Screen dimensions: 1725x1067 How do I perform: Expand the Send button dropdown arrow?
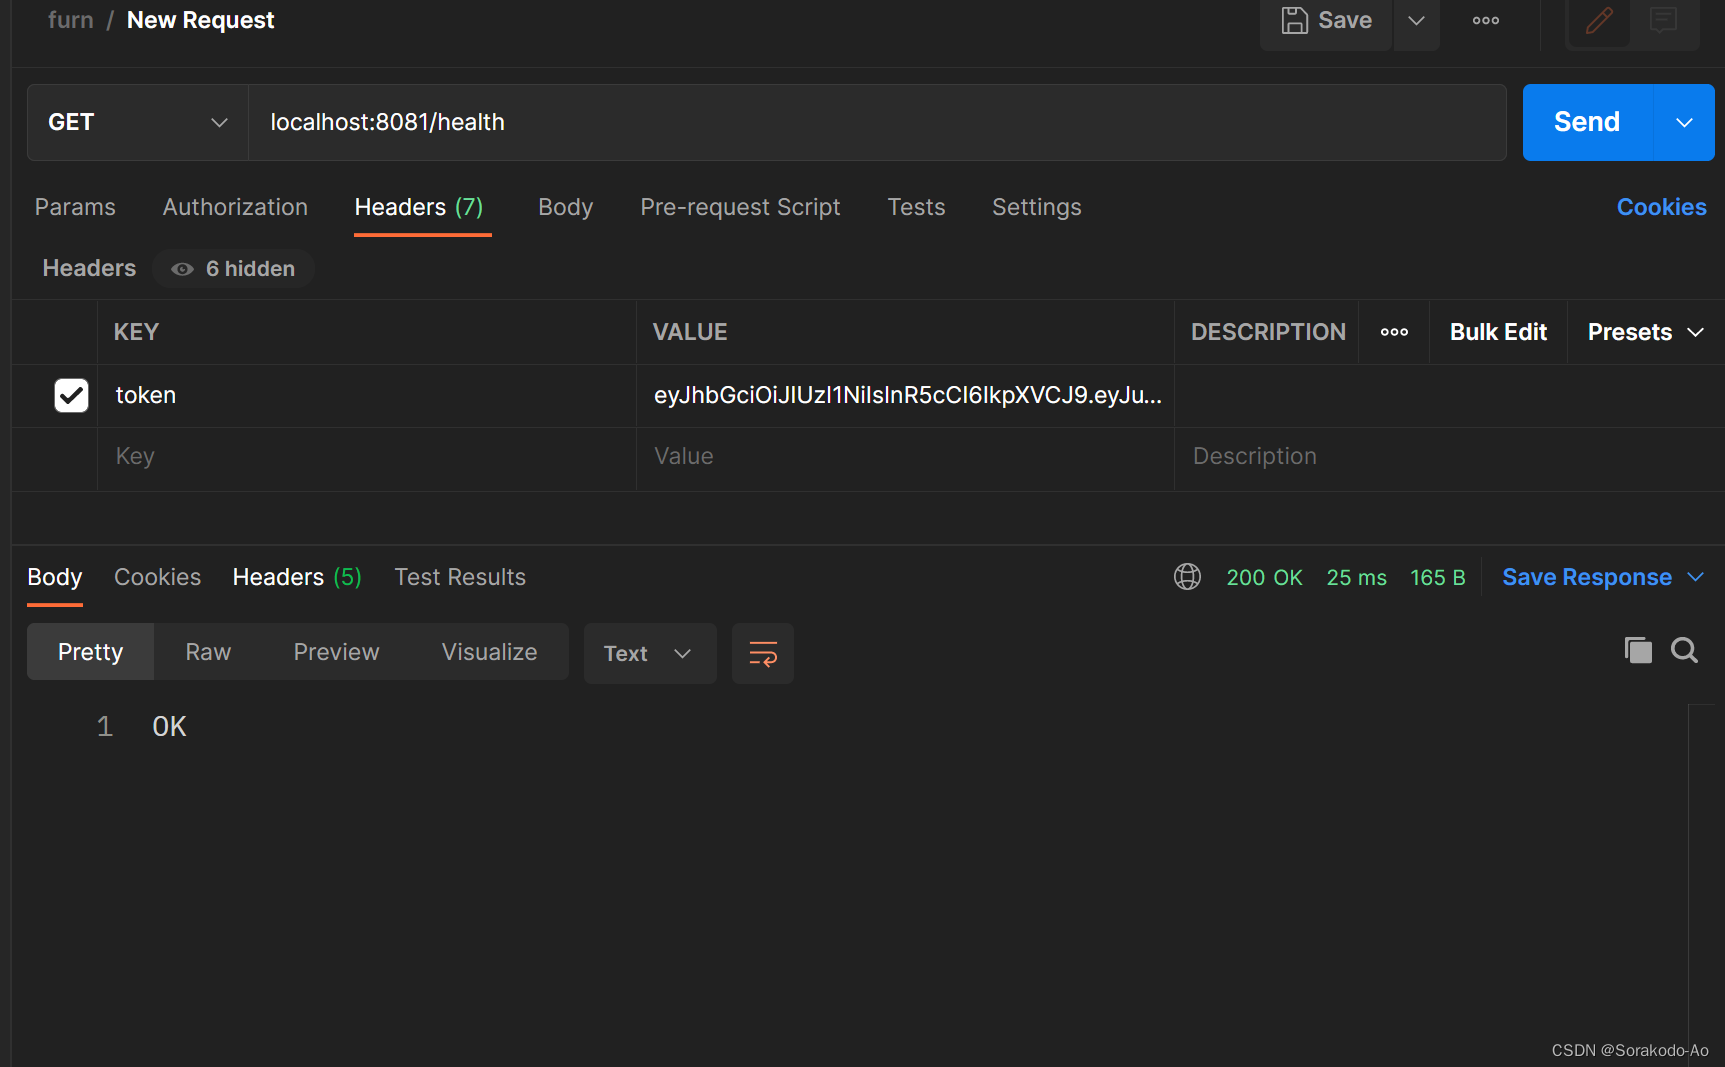(1683, 122)
